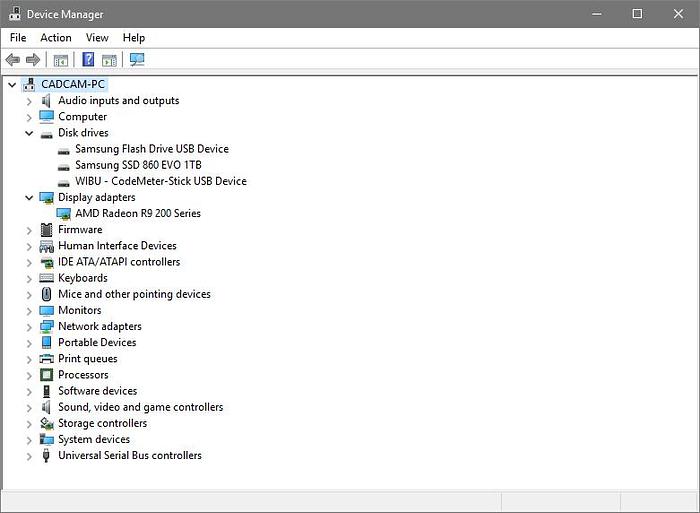Expand Sound, video and game controllers
This screenshot has width=700, height=513.
click(x=29, y=407)
